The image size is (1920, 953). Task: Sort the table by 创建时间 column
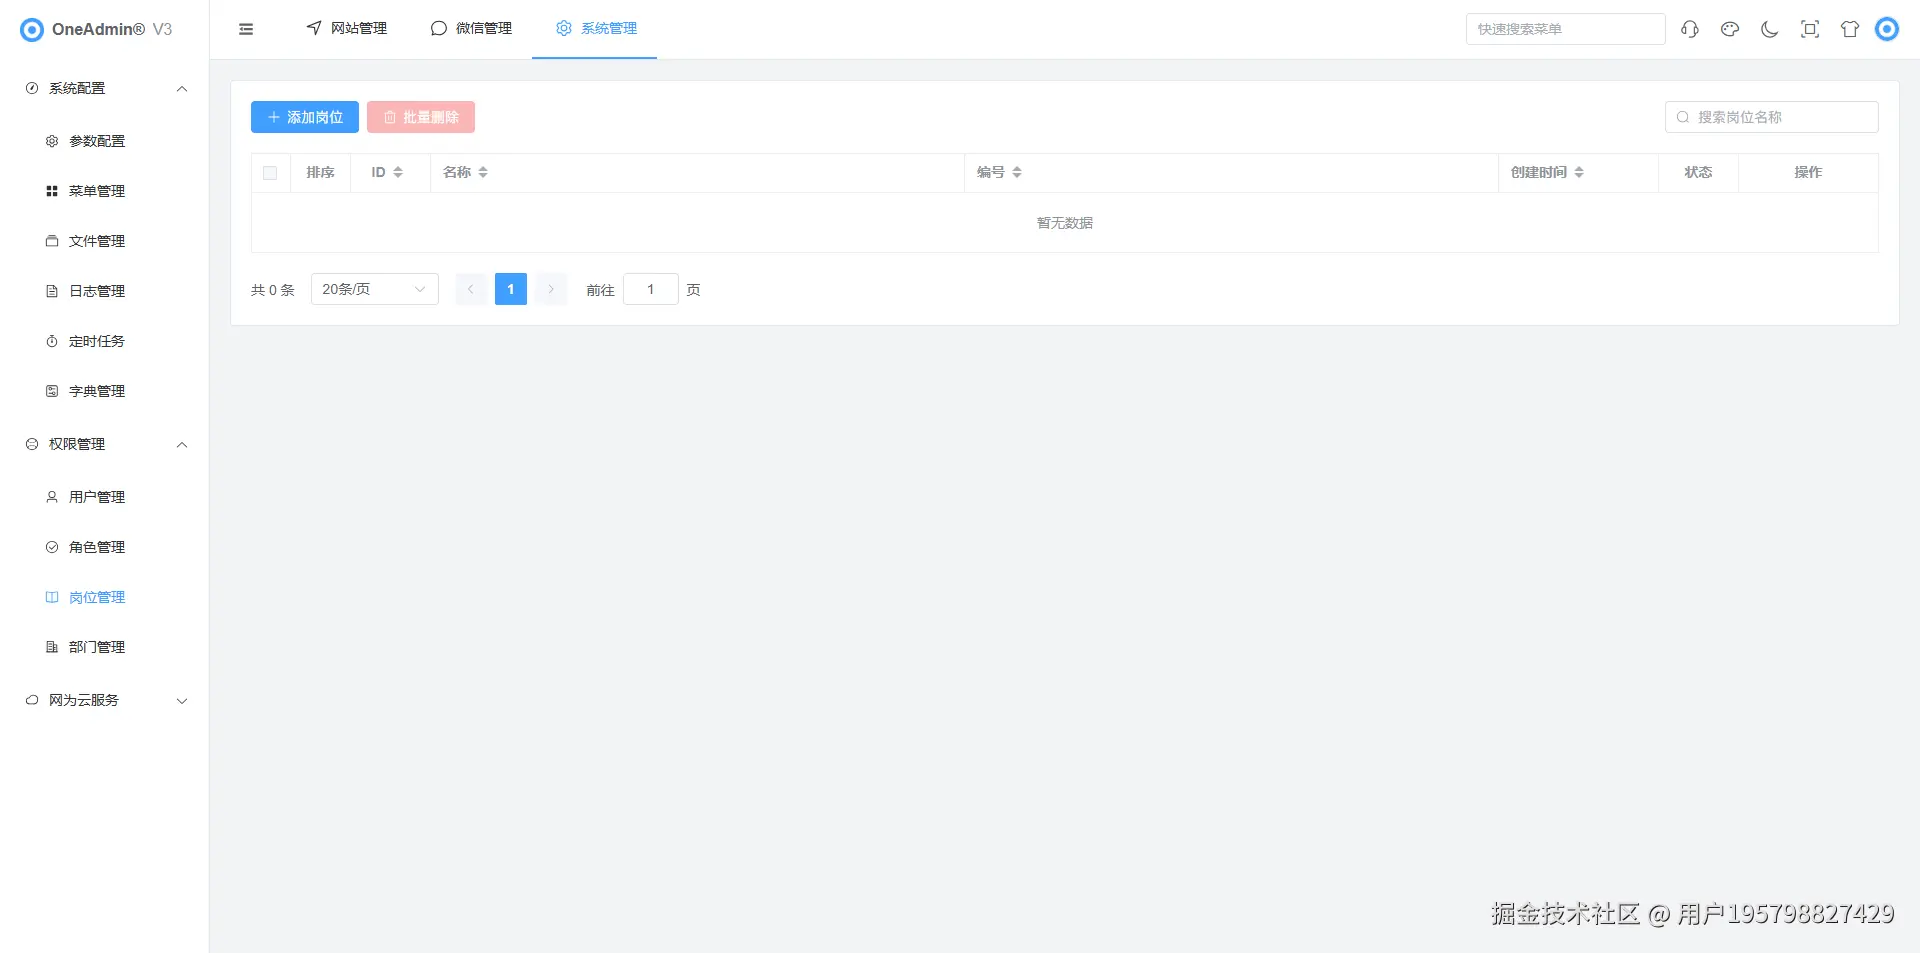(x=1545, y=172)
